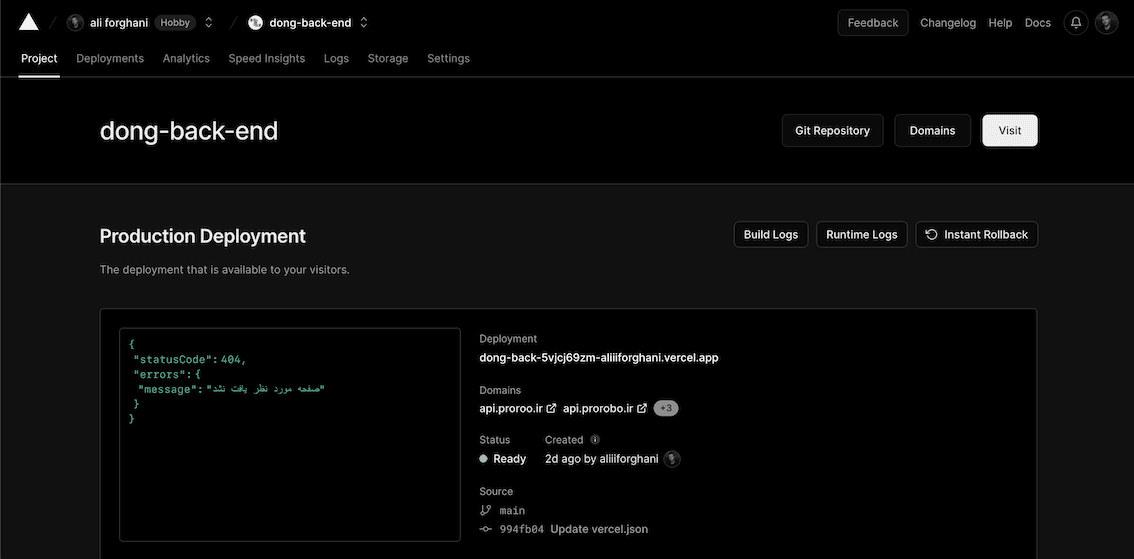Click the Hobby plan badge
The height and width of the screenshot is (559, 1134).
[x=175, y=22]
